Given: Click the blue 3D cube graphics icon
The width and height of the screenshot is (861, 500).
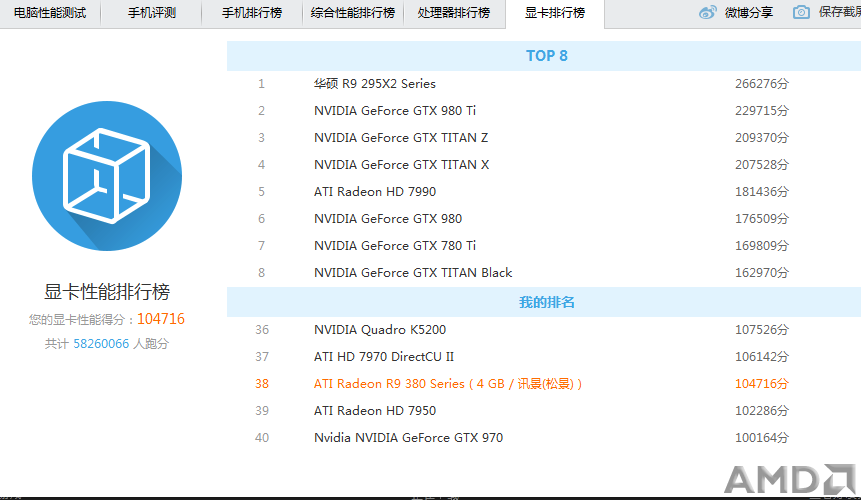Looking at the screenshot, I should [107, 176].
